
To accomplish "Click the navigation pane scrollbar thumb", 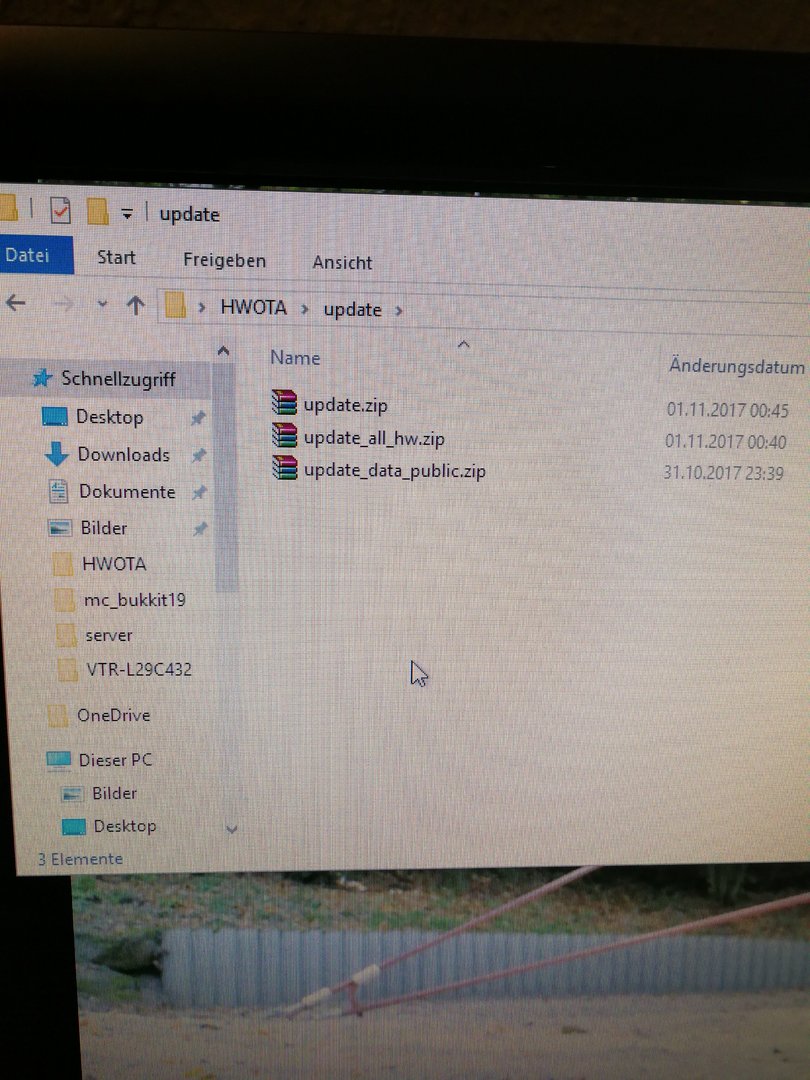I will pos(226,477).
